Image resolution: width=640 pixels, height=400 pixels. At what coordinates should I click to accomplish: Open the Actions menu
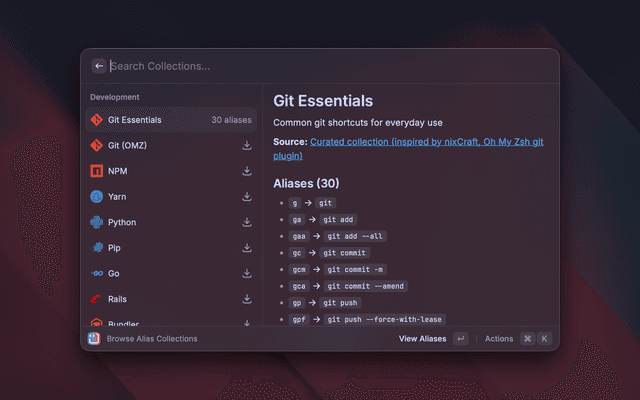(x=498, y=339)
